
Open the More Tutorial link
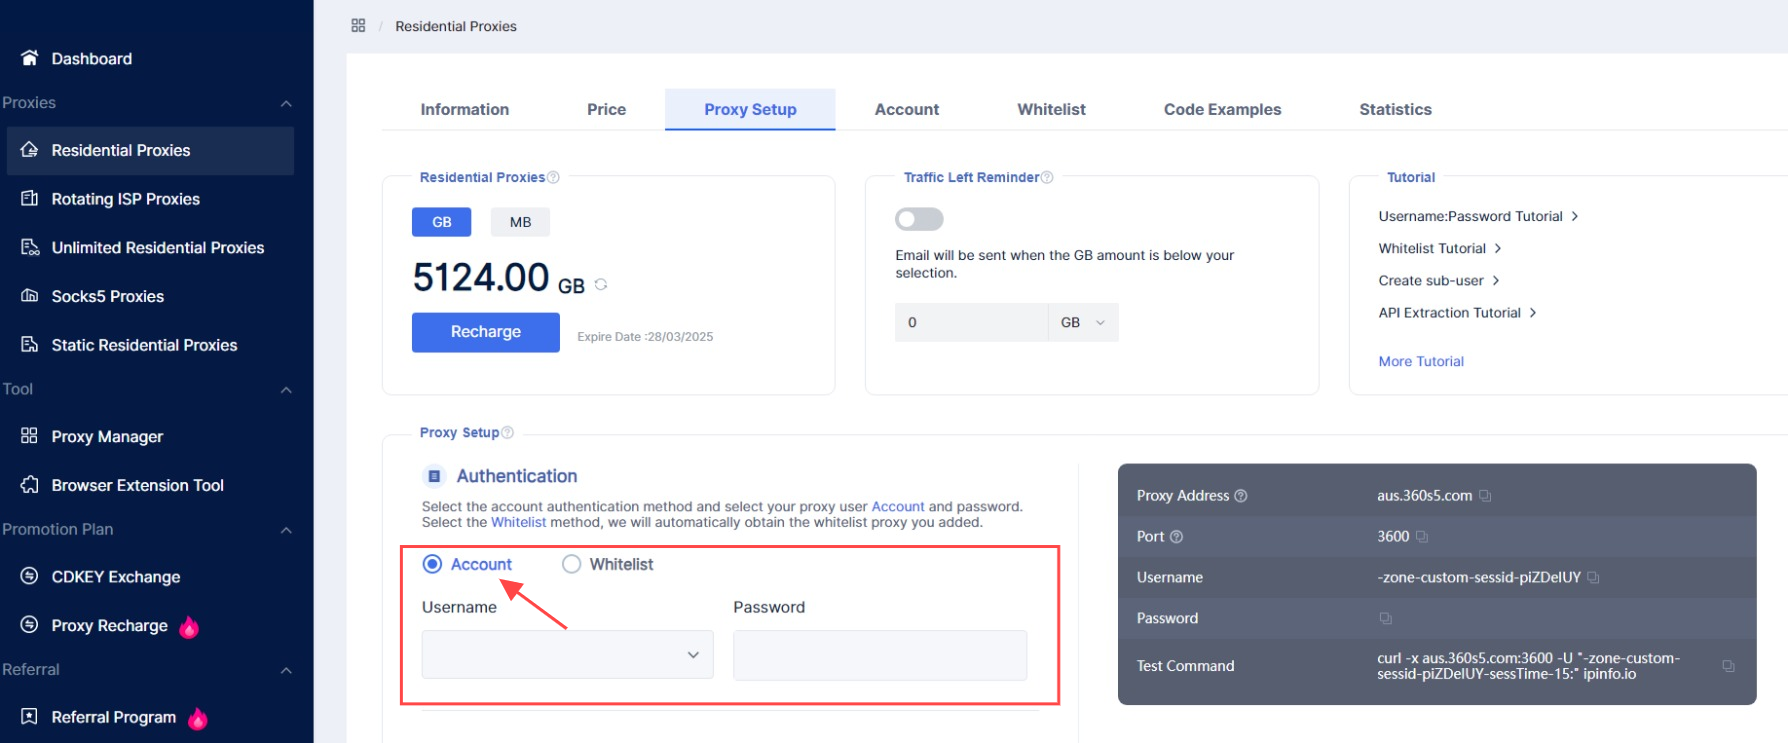pos(1420,362)
